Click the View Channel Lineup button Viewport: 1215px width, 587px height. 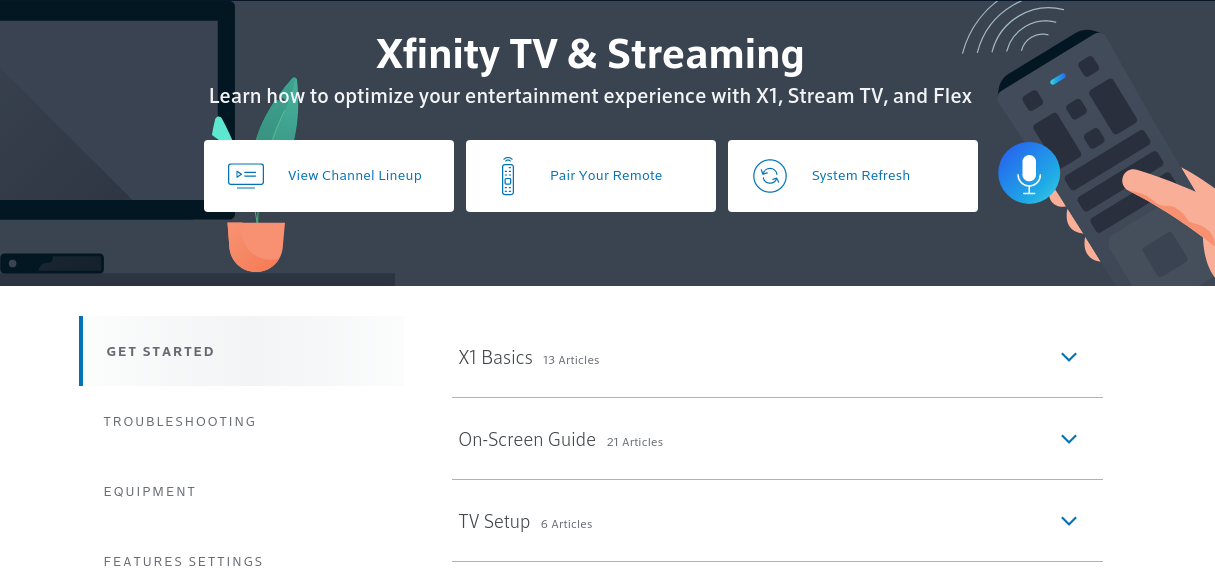[329, 176]
